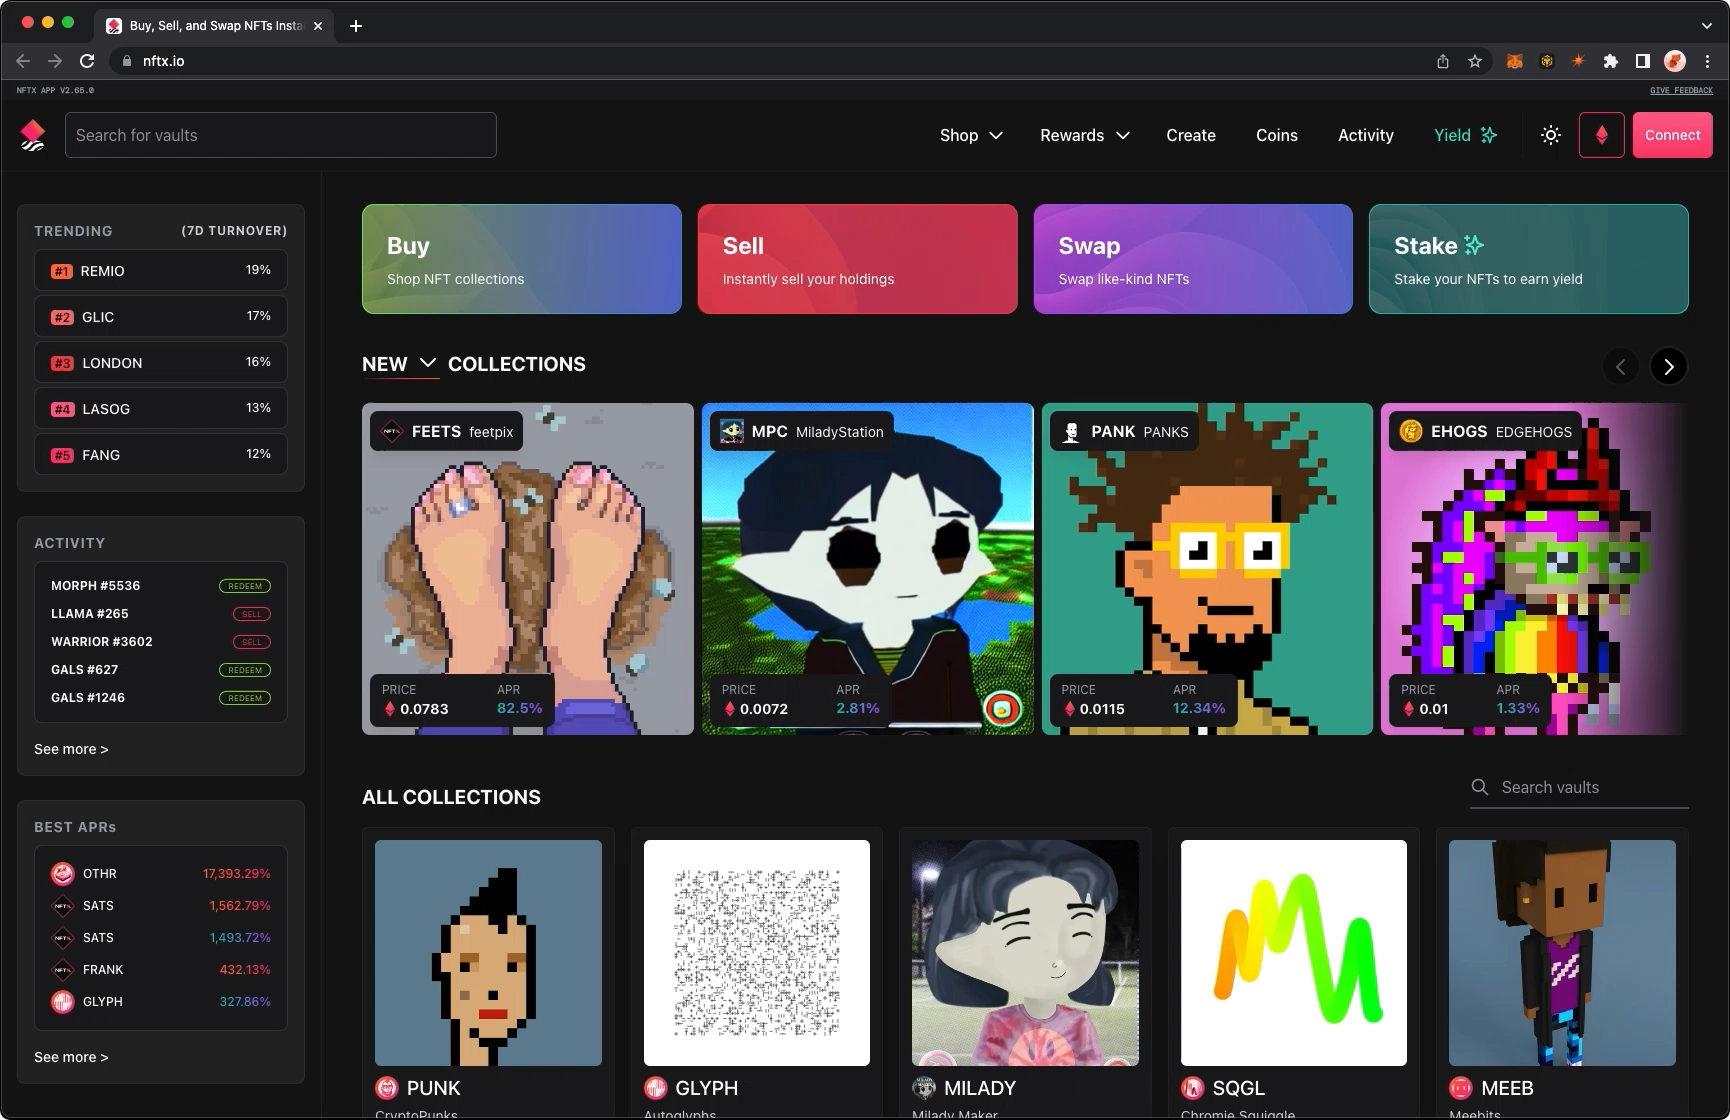
Task: Click the EHOGS coin icon
Action: point(1411,432)
